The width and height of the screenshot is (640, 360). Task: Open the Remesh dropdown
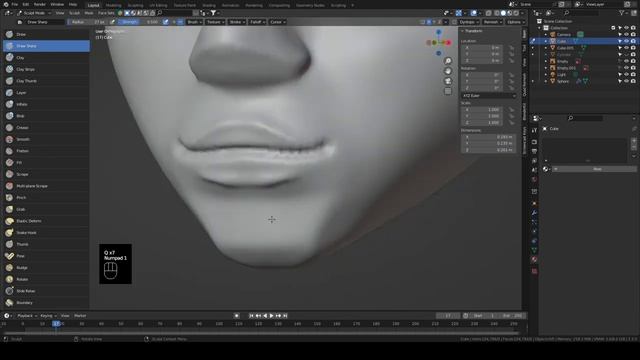[493, 22]
